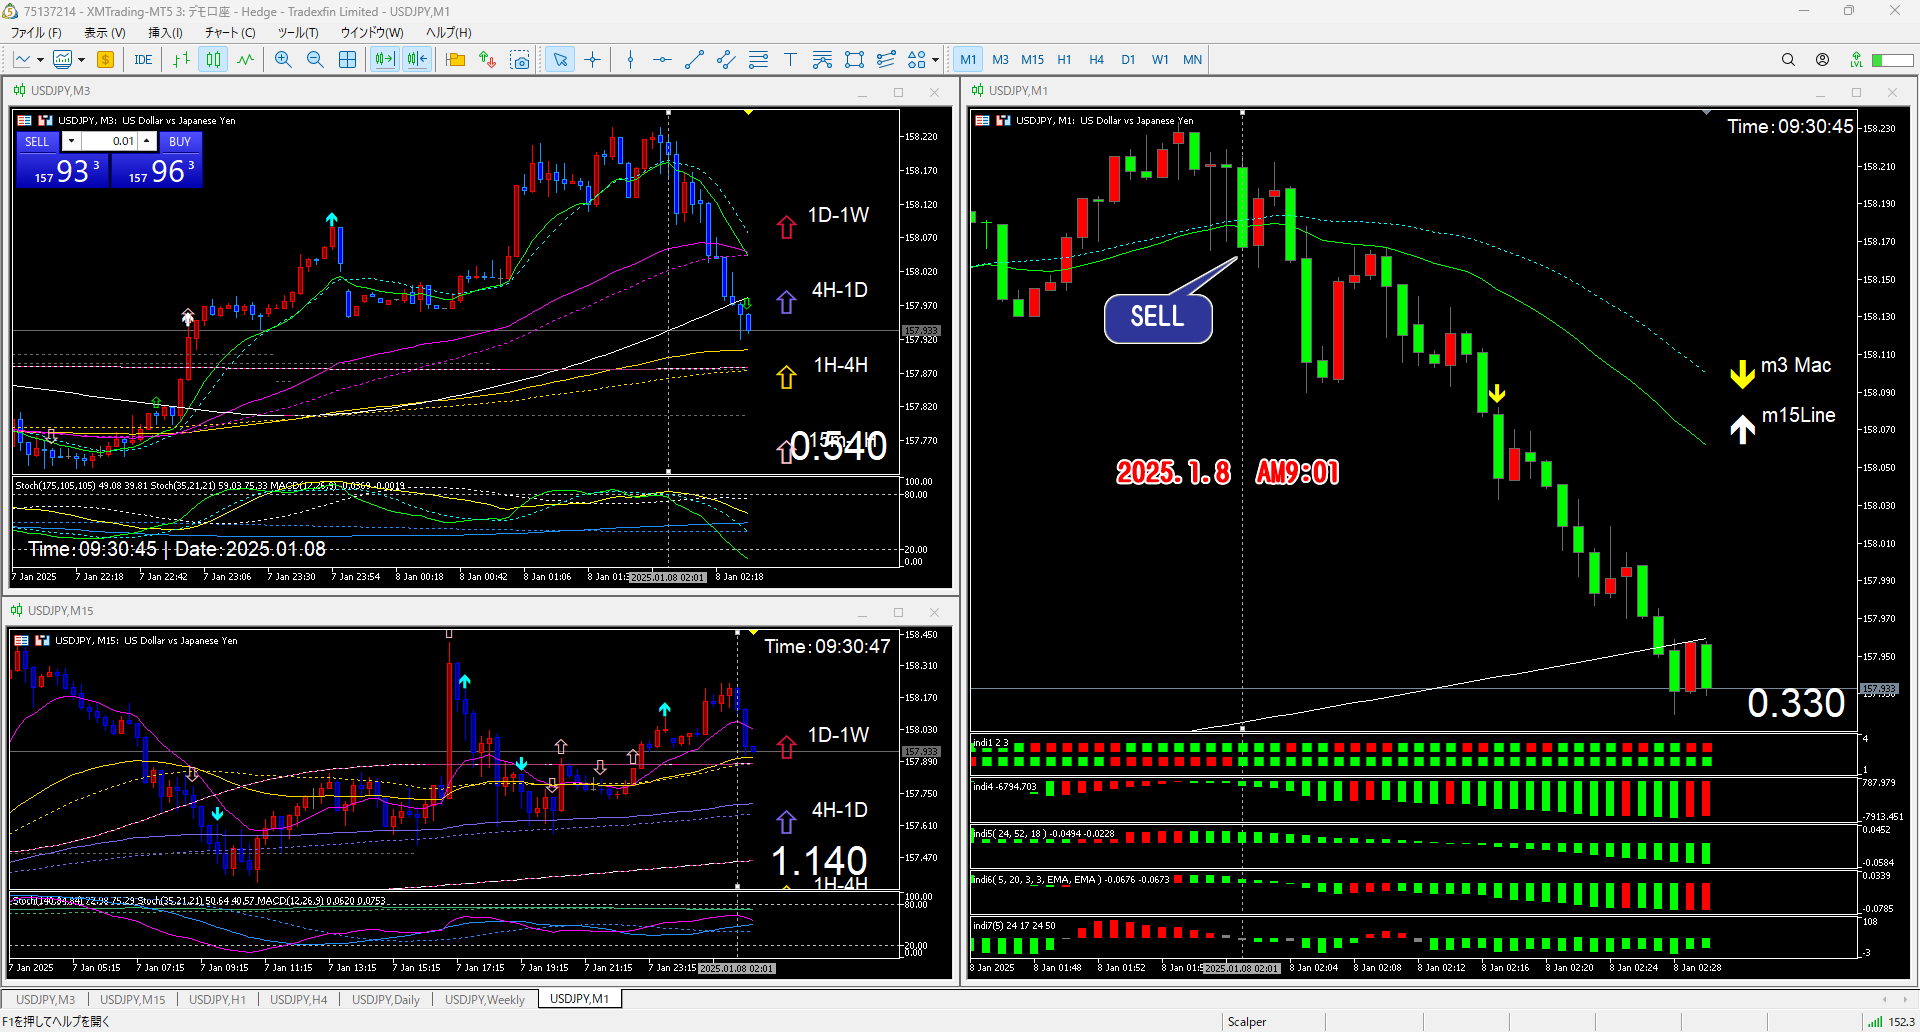Image resolution: width=1920 pixels, height=1032 pixels.
Task: Expand the objects shapes dropdown arrow
Action: click(935, 60)
